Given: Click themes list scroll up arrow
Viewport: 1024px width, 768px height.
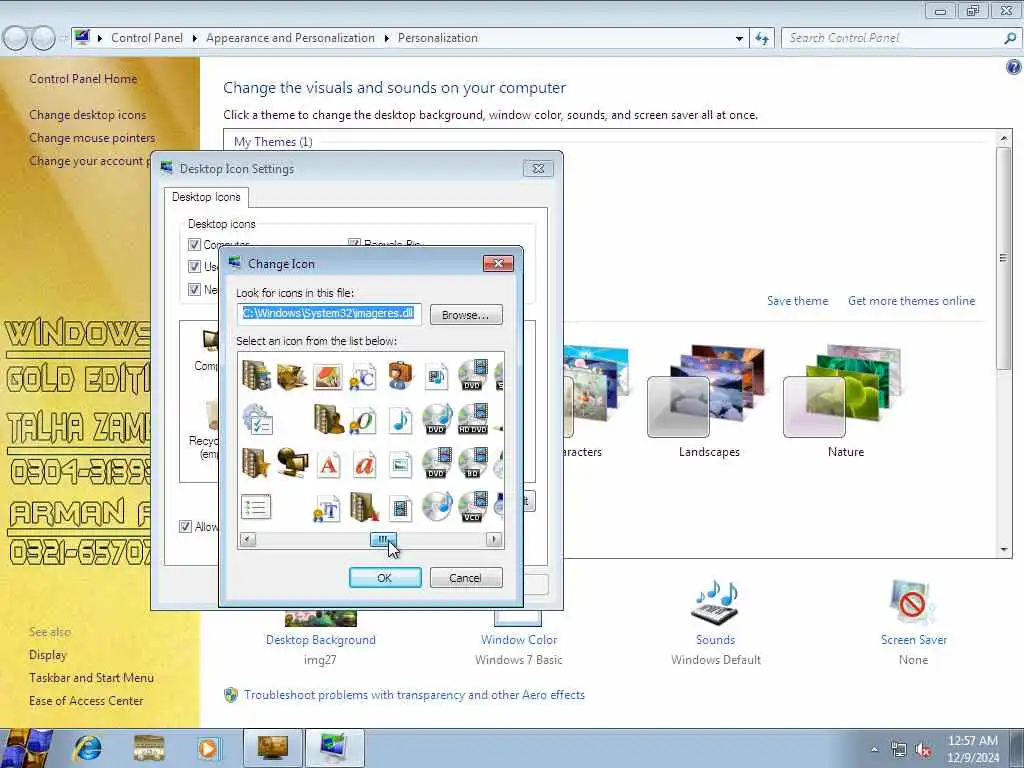Looking at the screenshot, I should tap(1004, 138).
